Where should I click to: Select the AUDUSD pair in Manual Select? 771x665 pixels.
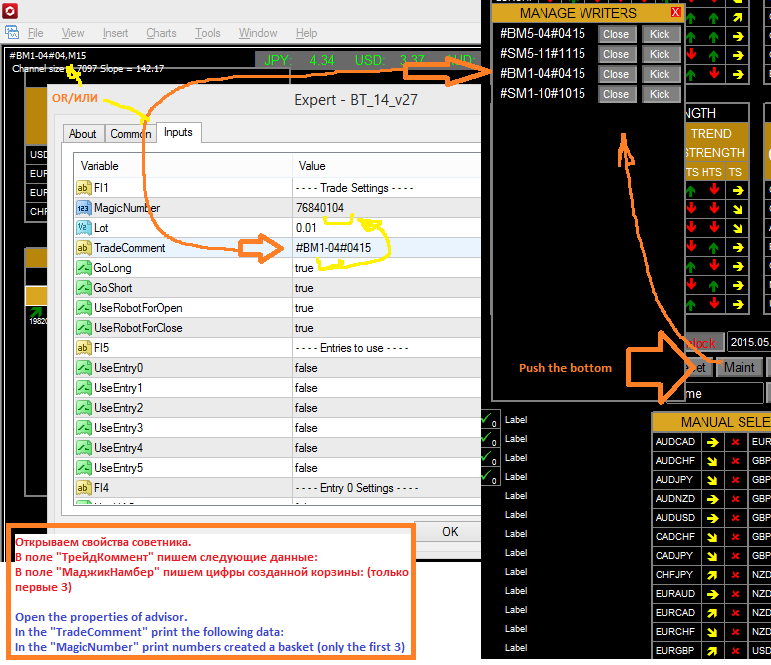675,518
